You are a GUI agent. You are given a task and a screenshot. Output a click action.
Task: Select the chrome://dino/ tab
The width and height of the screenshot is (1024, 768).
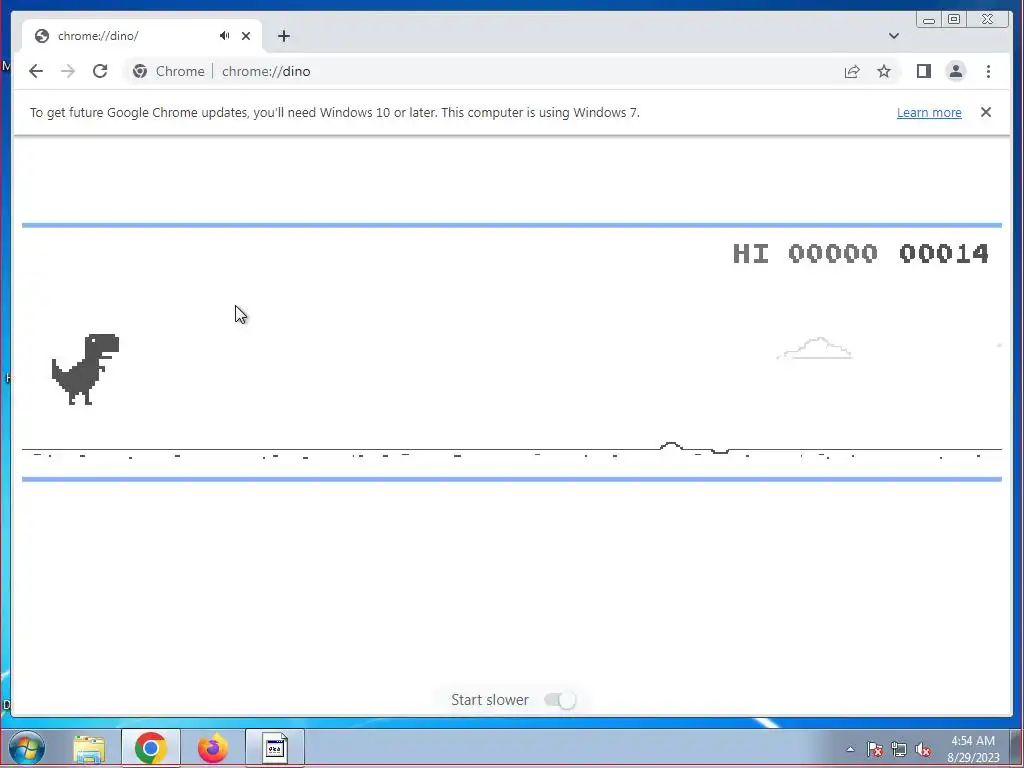(142, 36)
